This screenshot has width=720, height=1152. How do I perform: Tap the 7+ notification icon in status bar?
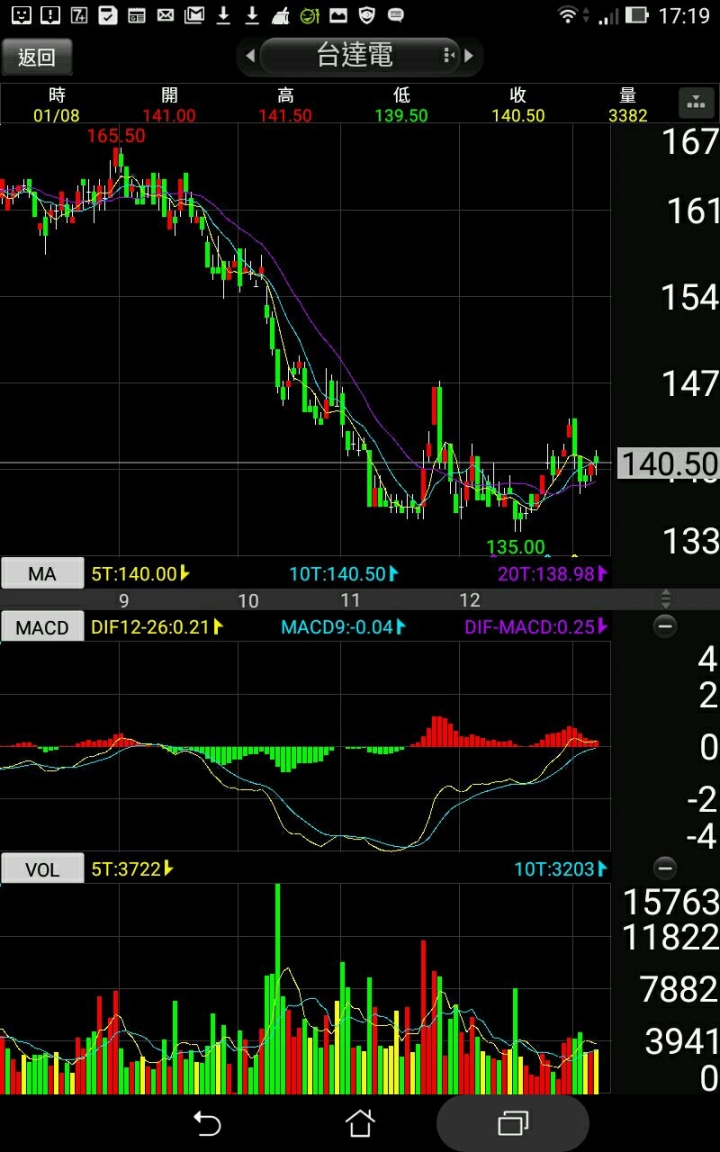pos(79,14)
